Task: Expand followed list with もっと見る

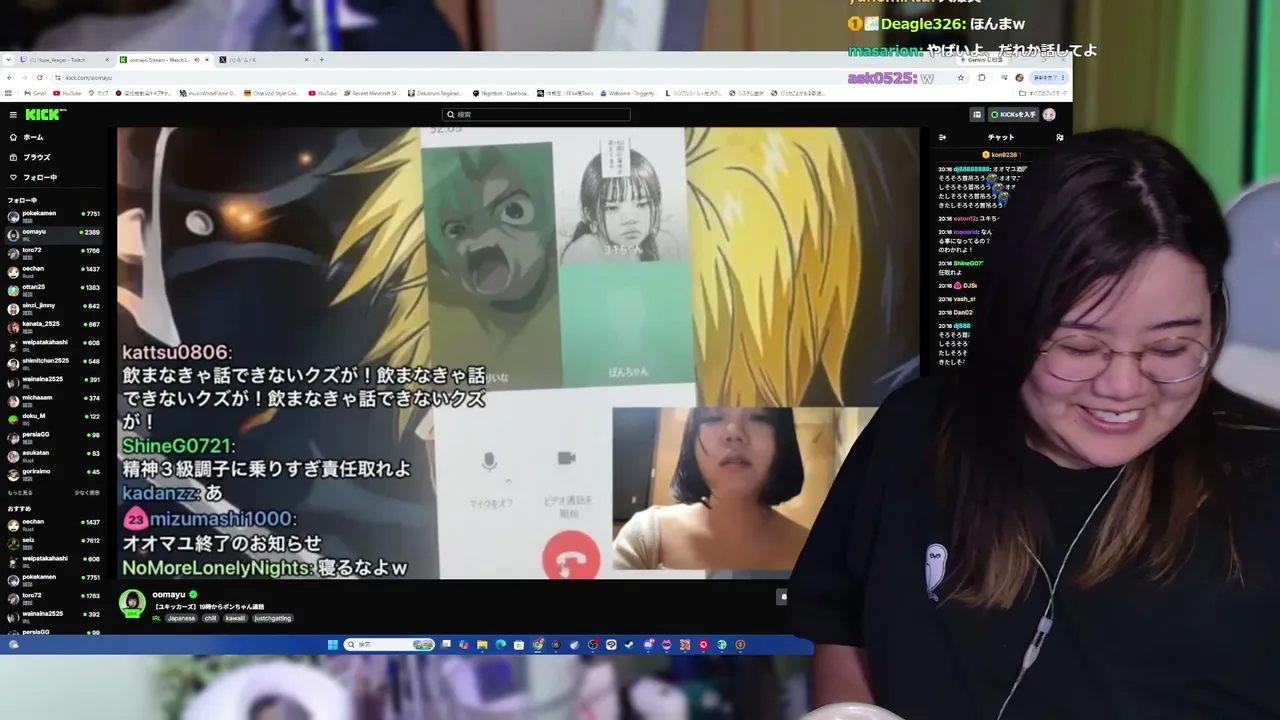Action: 20,493
